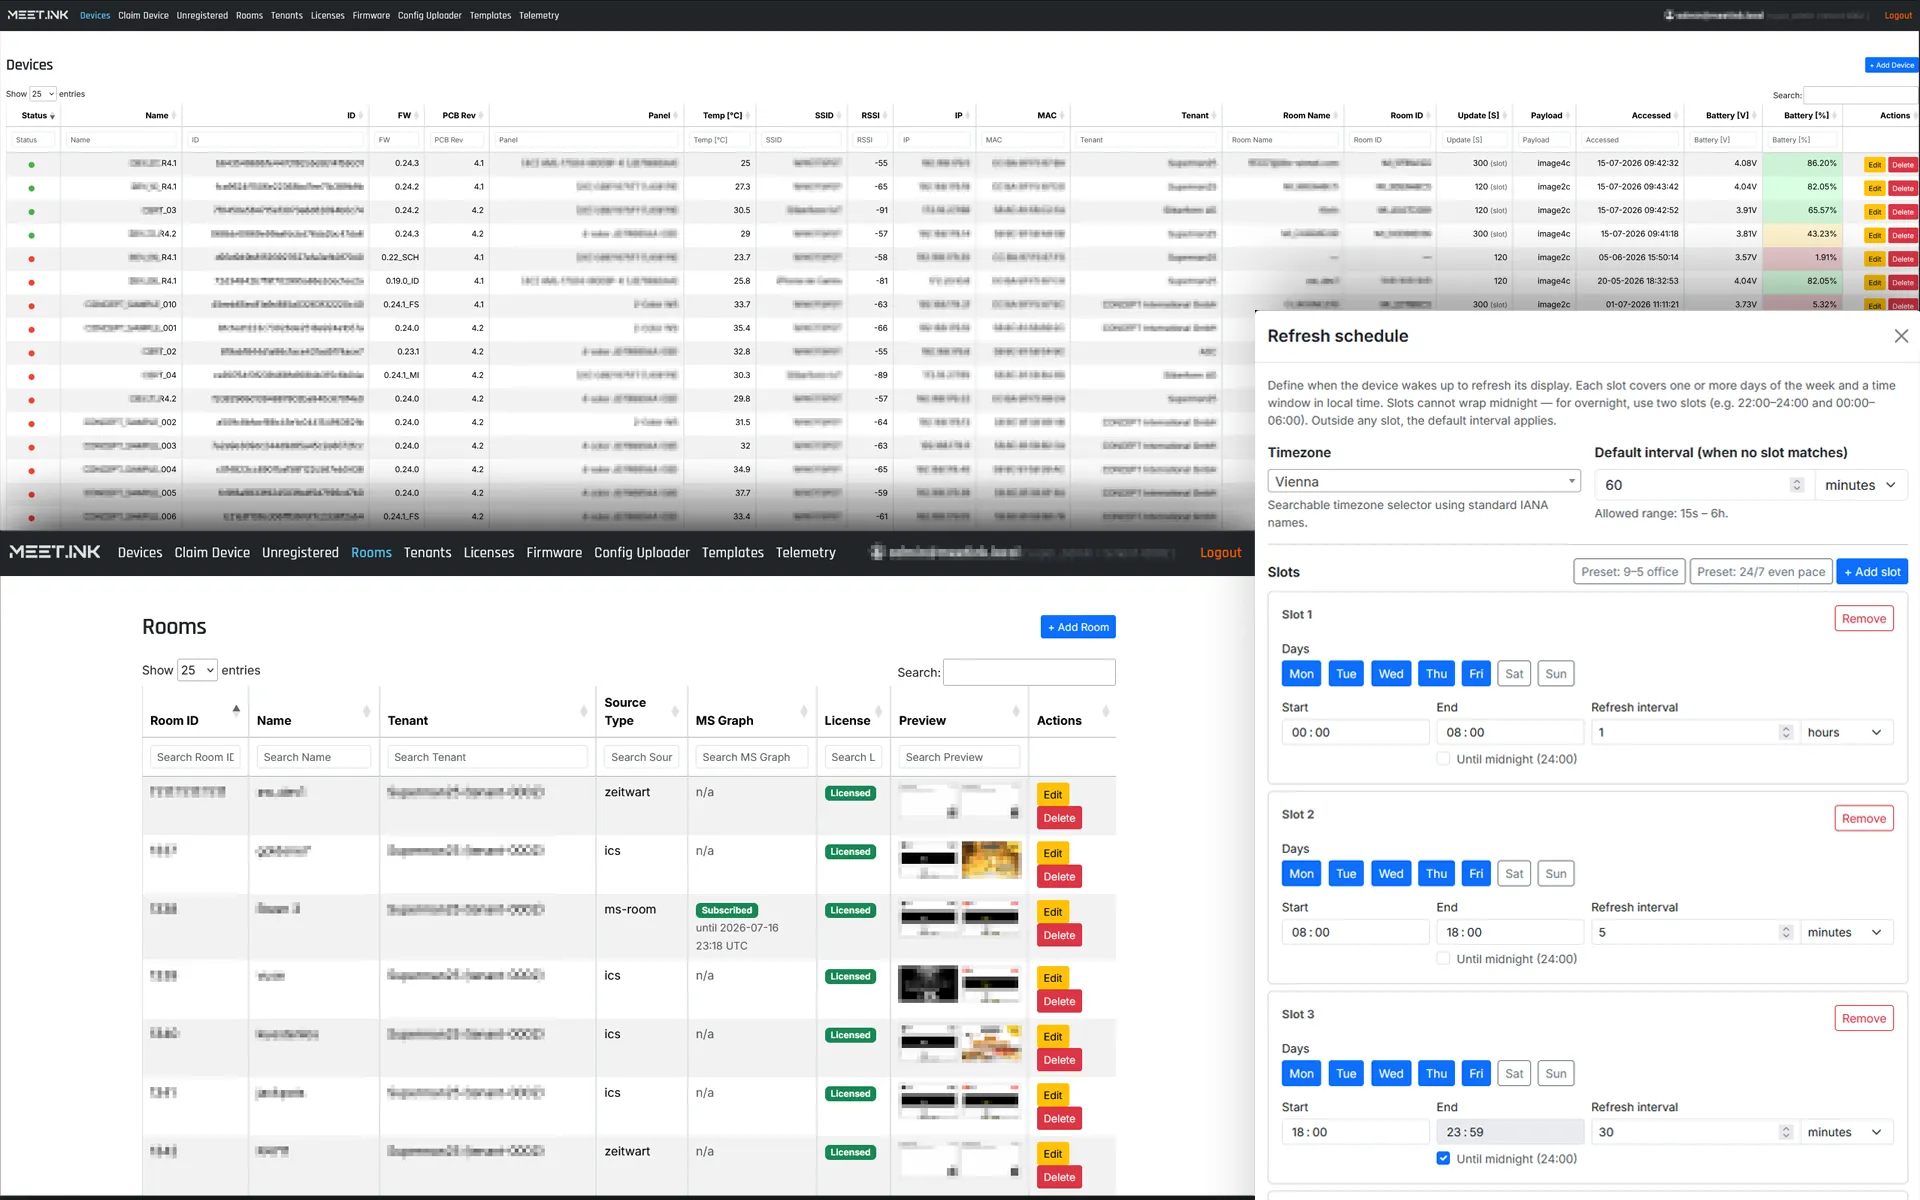Open Templates in lower navbar
This screenshot has height=1200, width=1920.
point(733,553)
